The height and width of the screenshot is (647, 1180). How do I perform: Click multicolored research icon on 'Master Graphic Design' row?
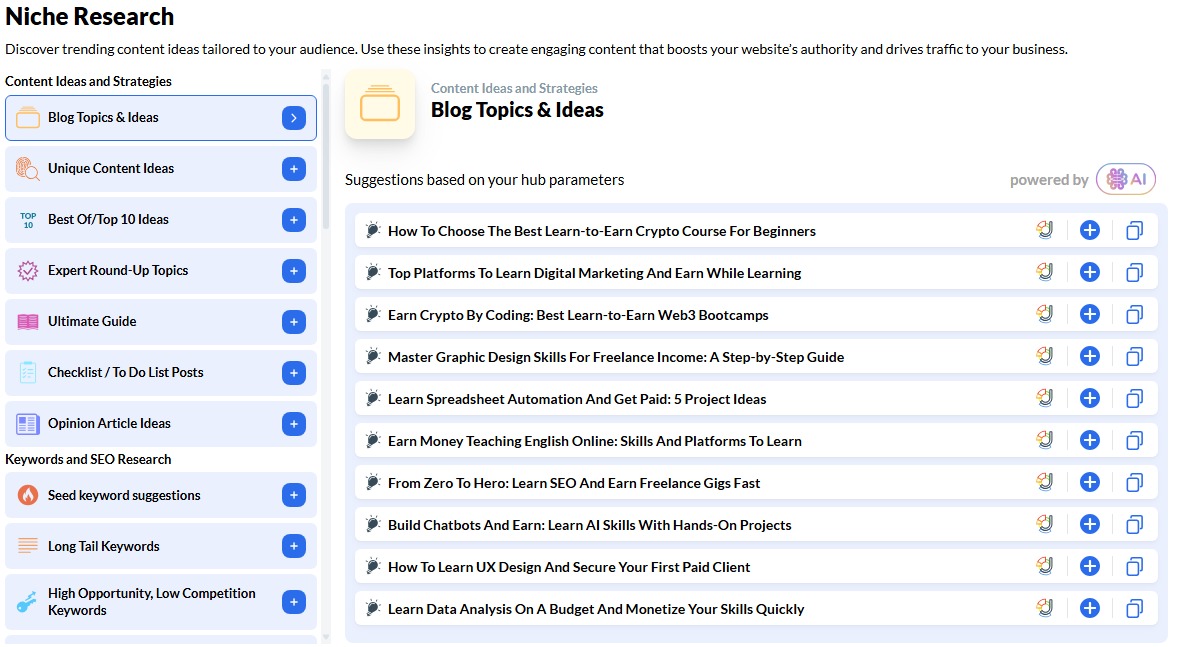pos(1045,356)
